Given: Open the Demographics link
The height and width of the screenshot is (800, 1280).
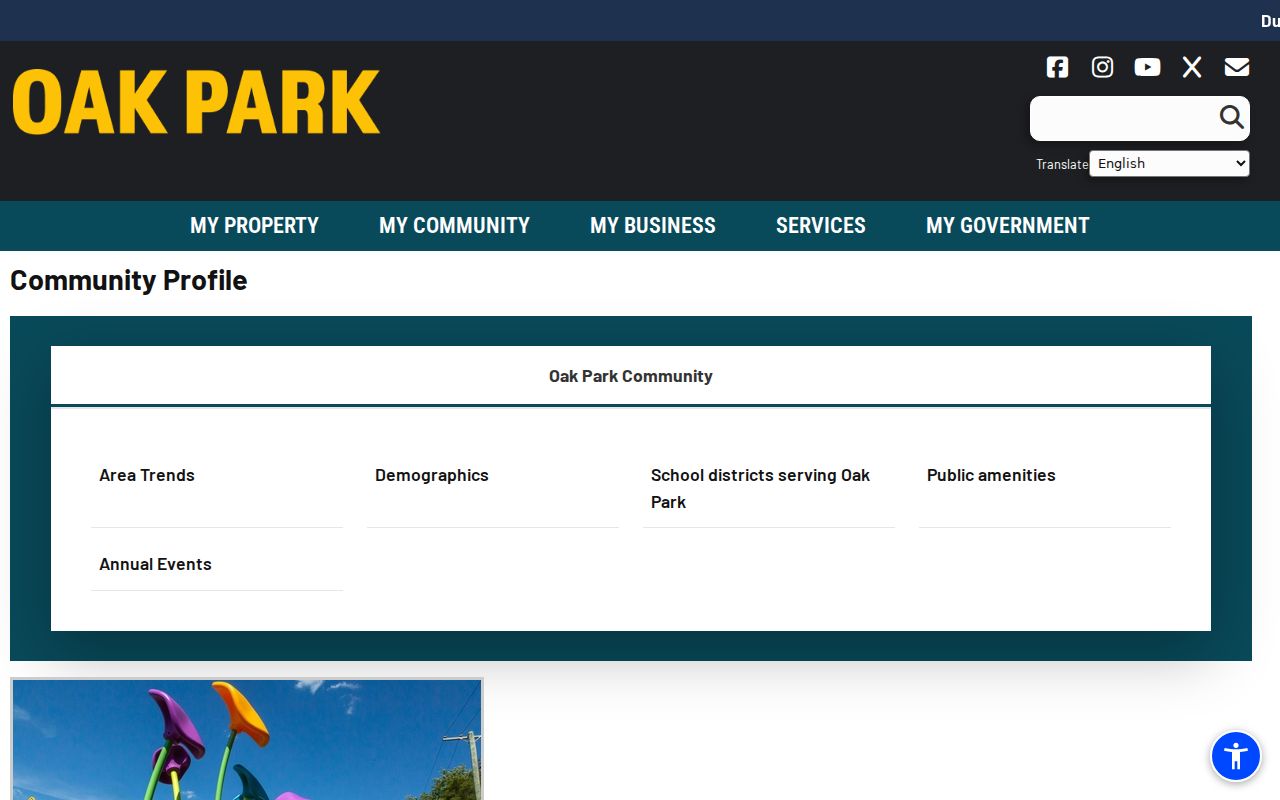Looking at the screenshot, I should (432, 475).
